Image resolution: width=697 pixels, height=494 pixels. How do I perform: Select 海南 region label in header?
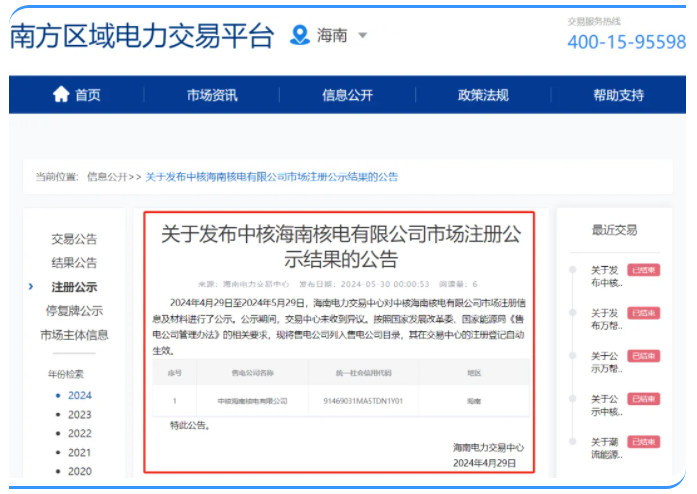332,35
